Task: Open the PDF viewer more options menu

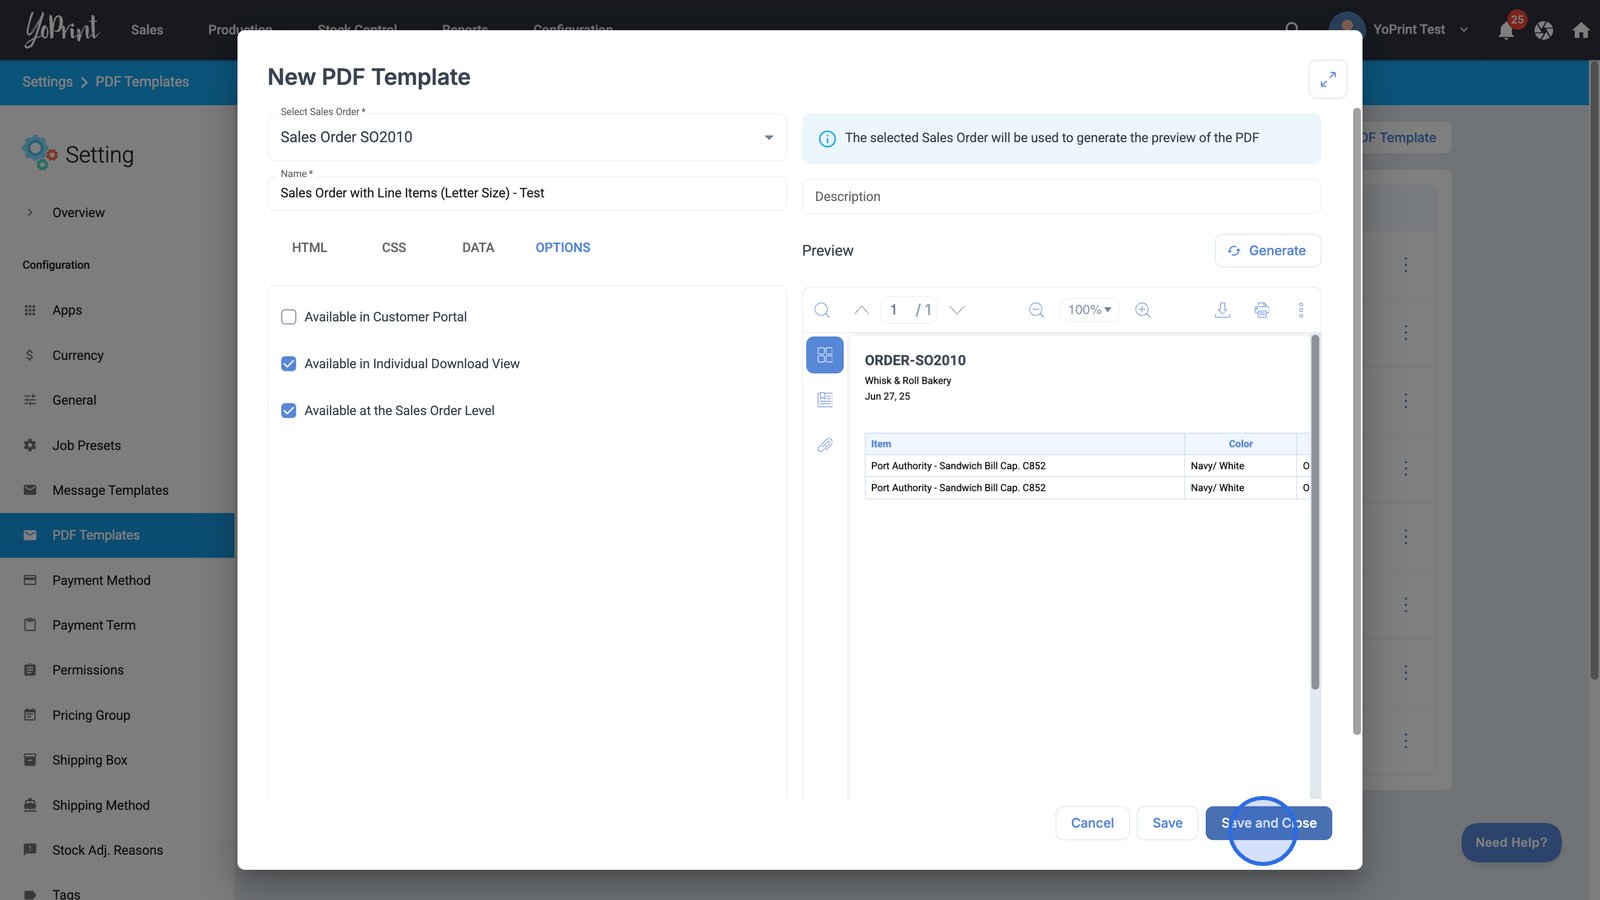Action: pos(1301,310)
